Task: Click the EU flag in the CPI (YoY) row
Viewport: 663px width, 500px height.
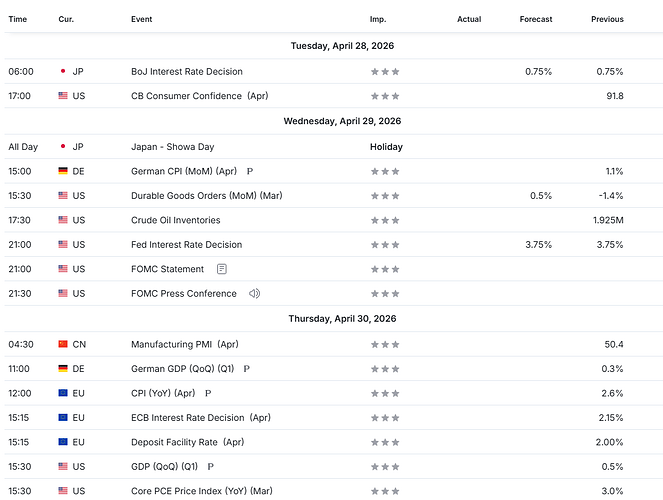Action: pos(63,393)
